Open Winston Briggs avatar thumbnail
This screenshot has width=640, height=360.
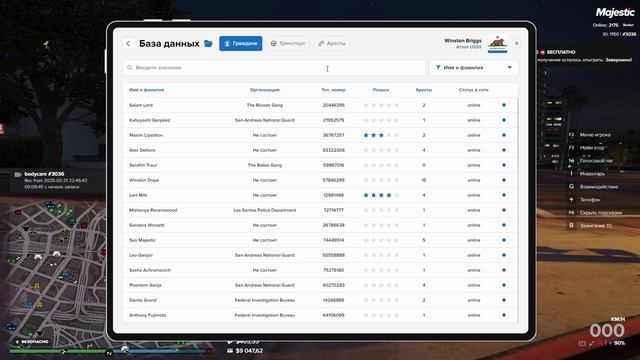pos(498,43)
